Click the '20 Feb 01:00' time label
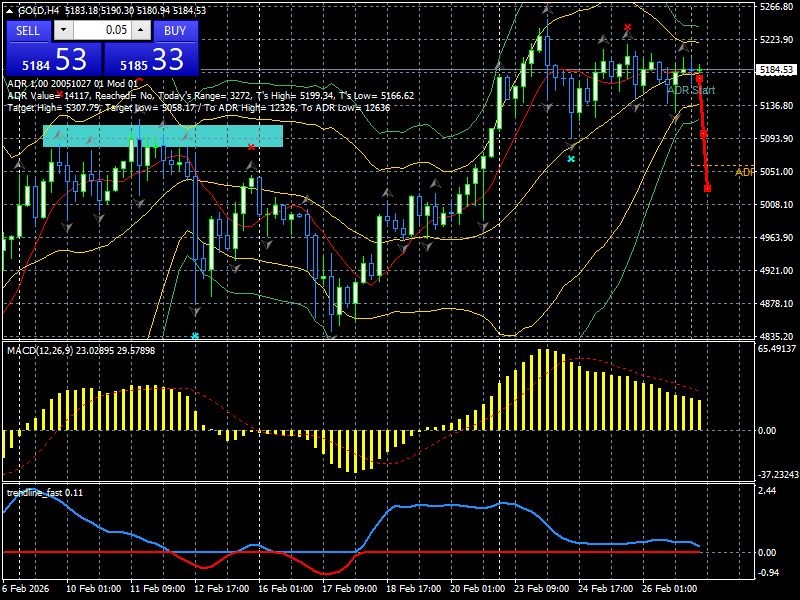Image resolution: width=800 pixels, height=600 pixels. coord(478,589)
